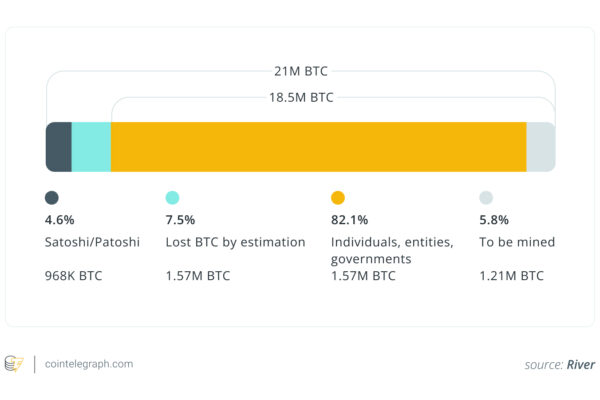Click the light gray to-be-mined bar segment
600x400 pixels.
(x=540, y=147)
